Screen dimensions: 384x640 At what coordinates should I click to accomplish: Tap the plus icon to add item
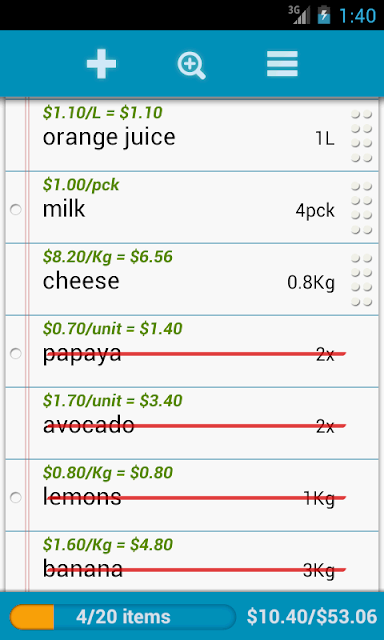(101, 64)
